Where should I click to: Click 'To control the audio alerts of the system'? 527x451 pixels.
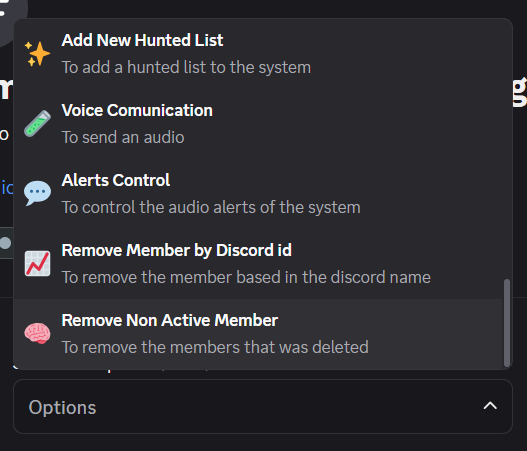[x=211, y=207]
